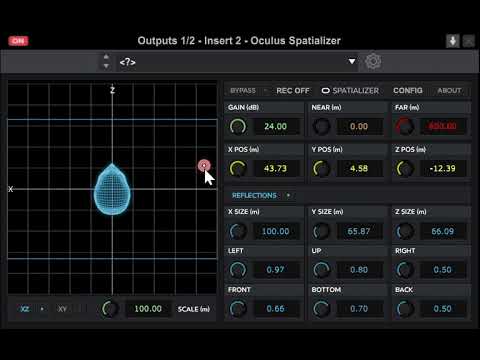Toggle the red ON power button
Screen dimensions: 480x360
pos(18,41)
